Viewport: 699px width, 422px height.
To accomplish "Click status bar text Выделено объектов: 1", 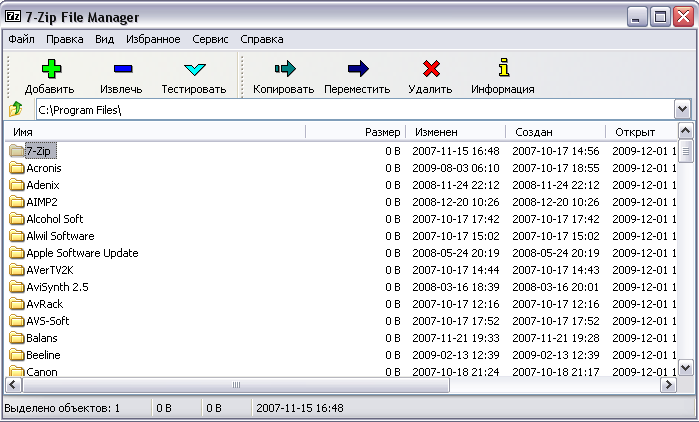I will point(62,408).
